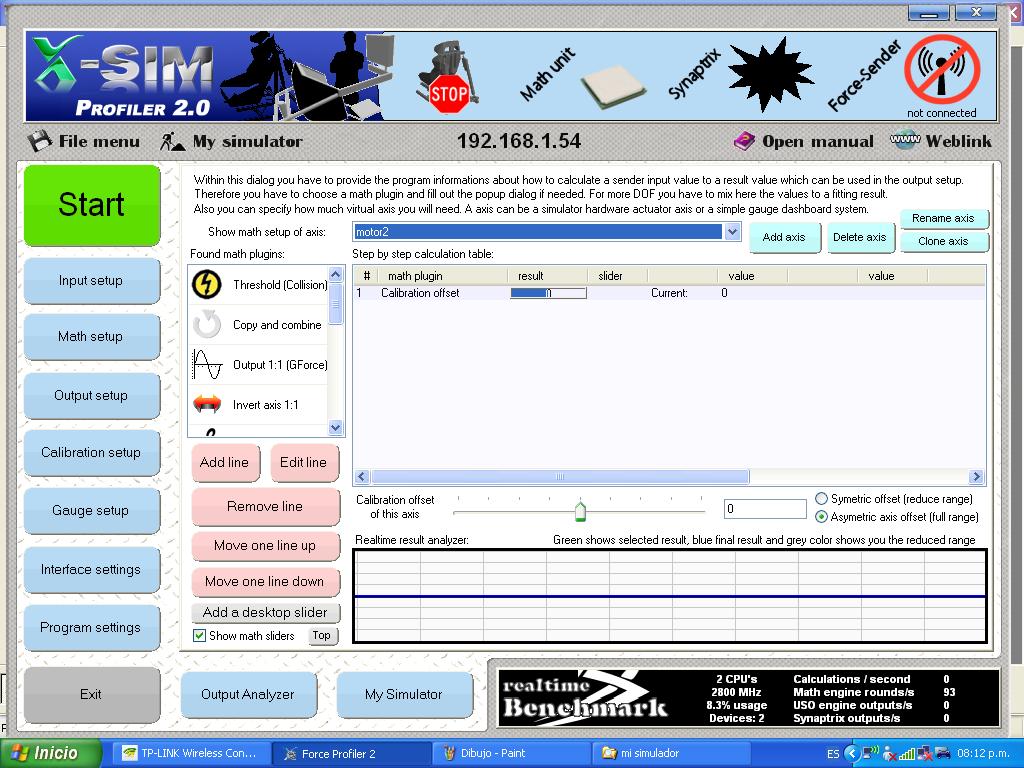The image size is (1024, 768).
Task: Click the result bar in Calibration offset row
Action: [548, 293]
